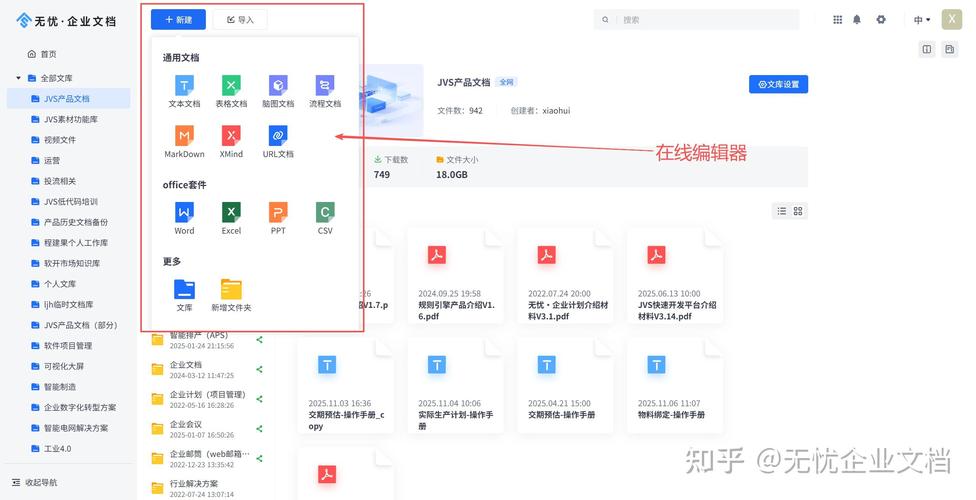Open 文库设置 library settings
Screen dimensions: 976x500
point(778,84)
